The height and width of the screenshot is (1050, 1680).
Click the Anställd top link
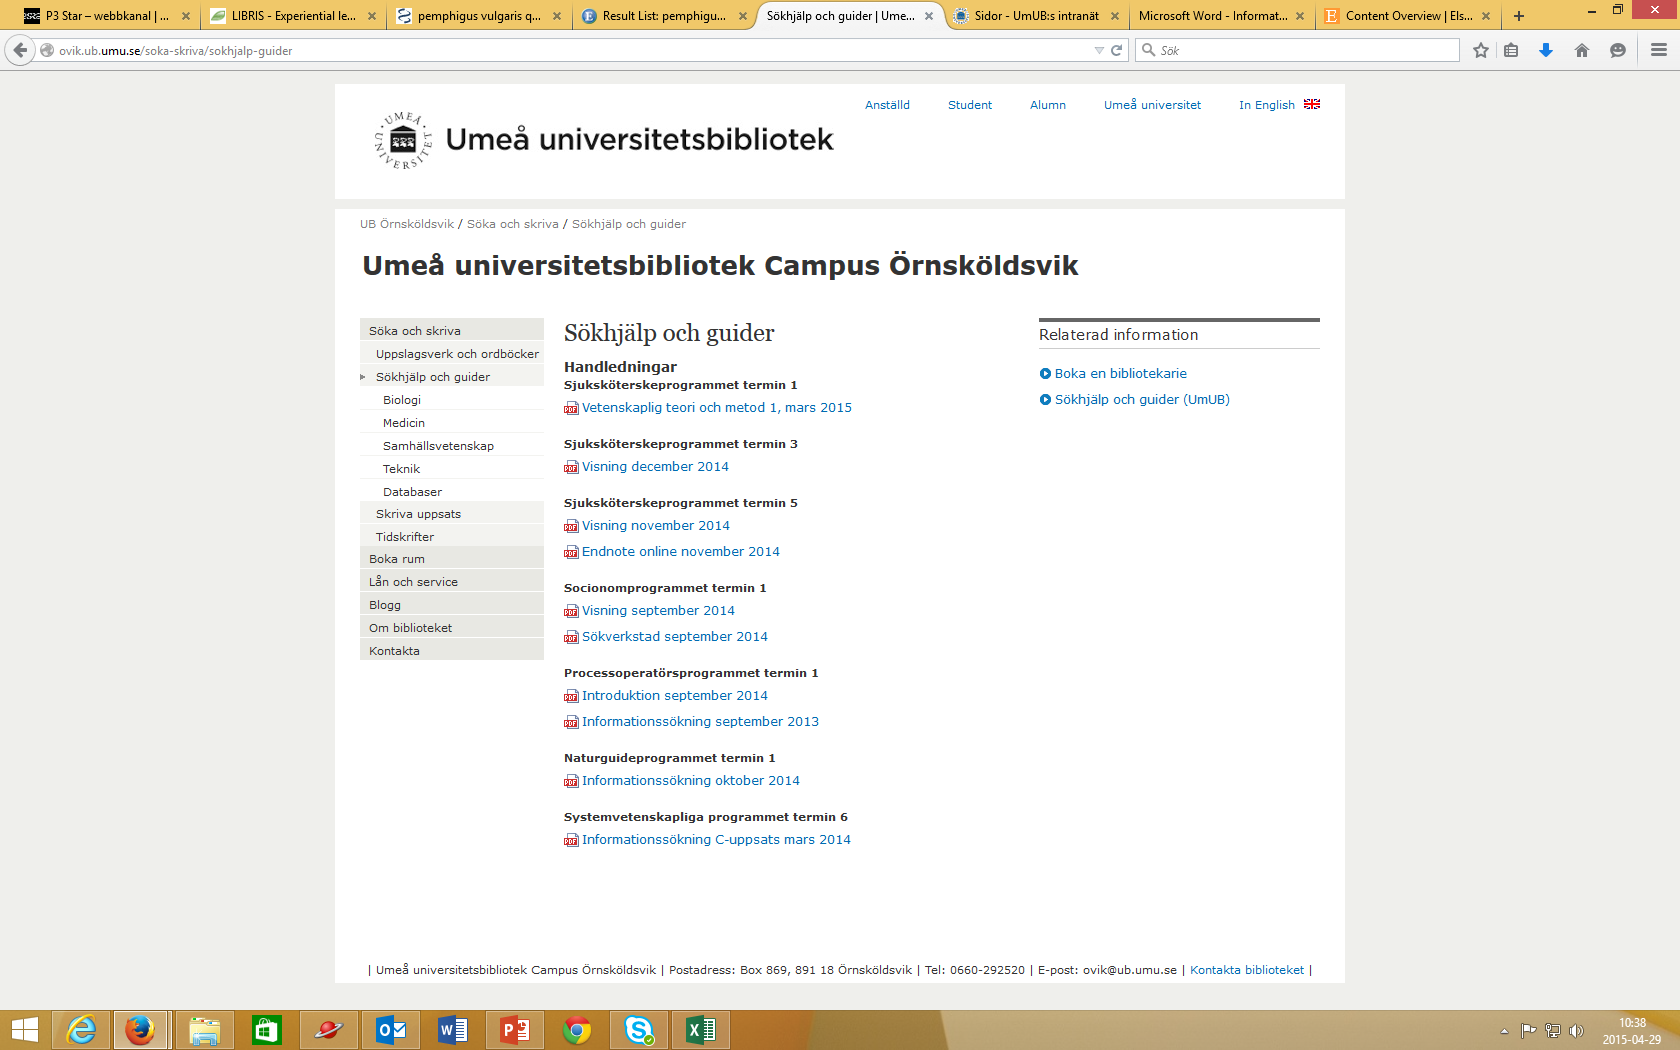(887, 105)
